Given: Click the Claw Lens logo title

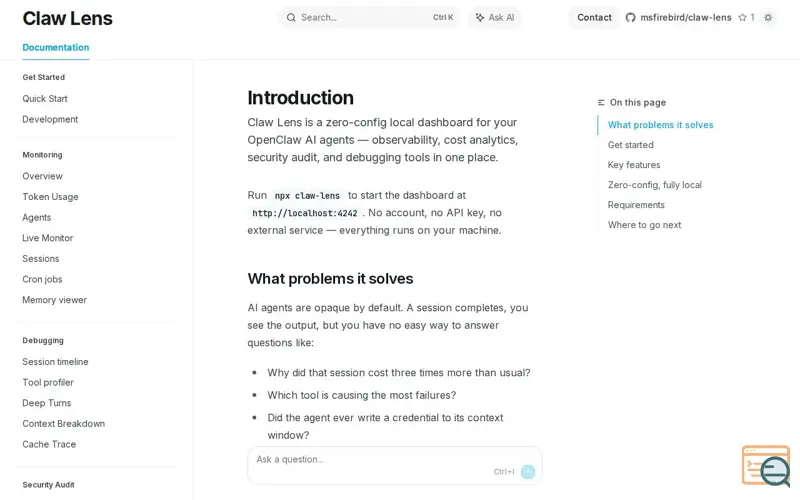Looking at the screenshot, I should click(67, 18).
